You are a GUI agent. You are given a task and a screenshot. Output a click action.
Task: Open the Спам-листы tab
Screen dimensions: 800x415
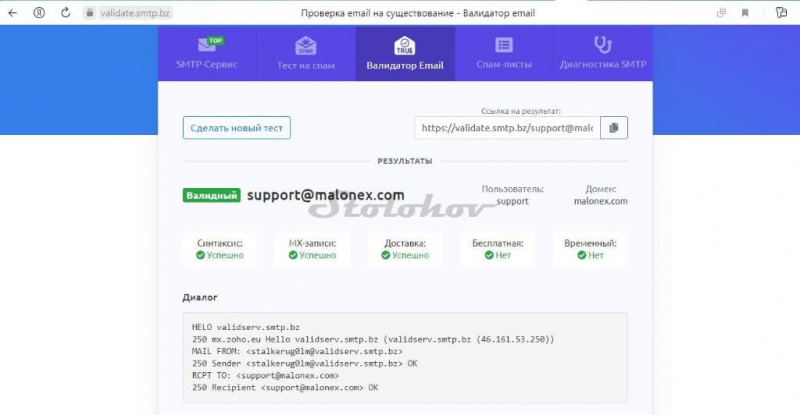click(504, 53)
